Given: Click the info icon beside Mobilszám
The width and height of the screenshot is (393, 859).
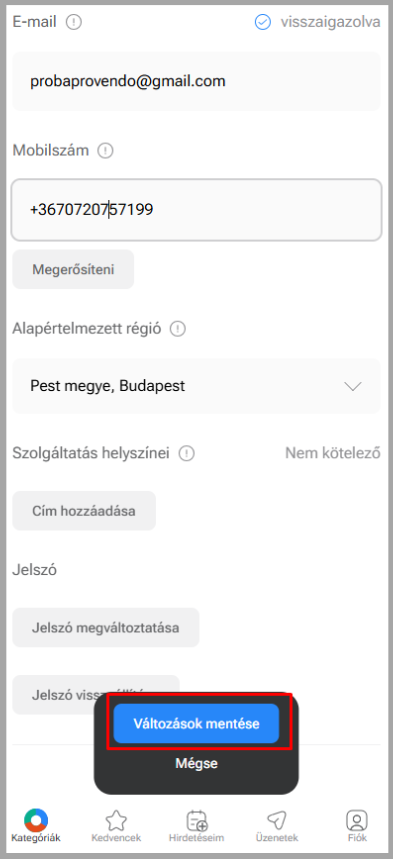Looking at the screenshot, I should [105, 151].
